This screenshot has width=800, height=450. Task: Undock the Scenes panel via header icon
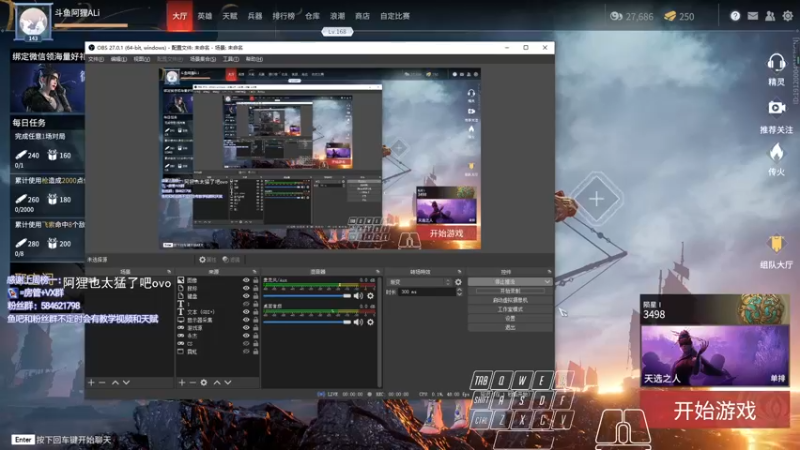click(168, 272)
